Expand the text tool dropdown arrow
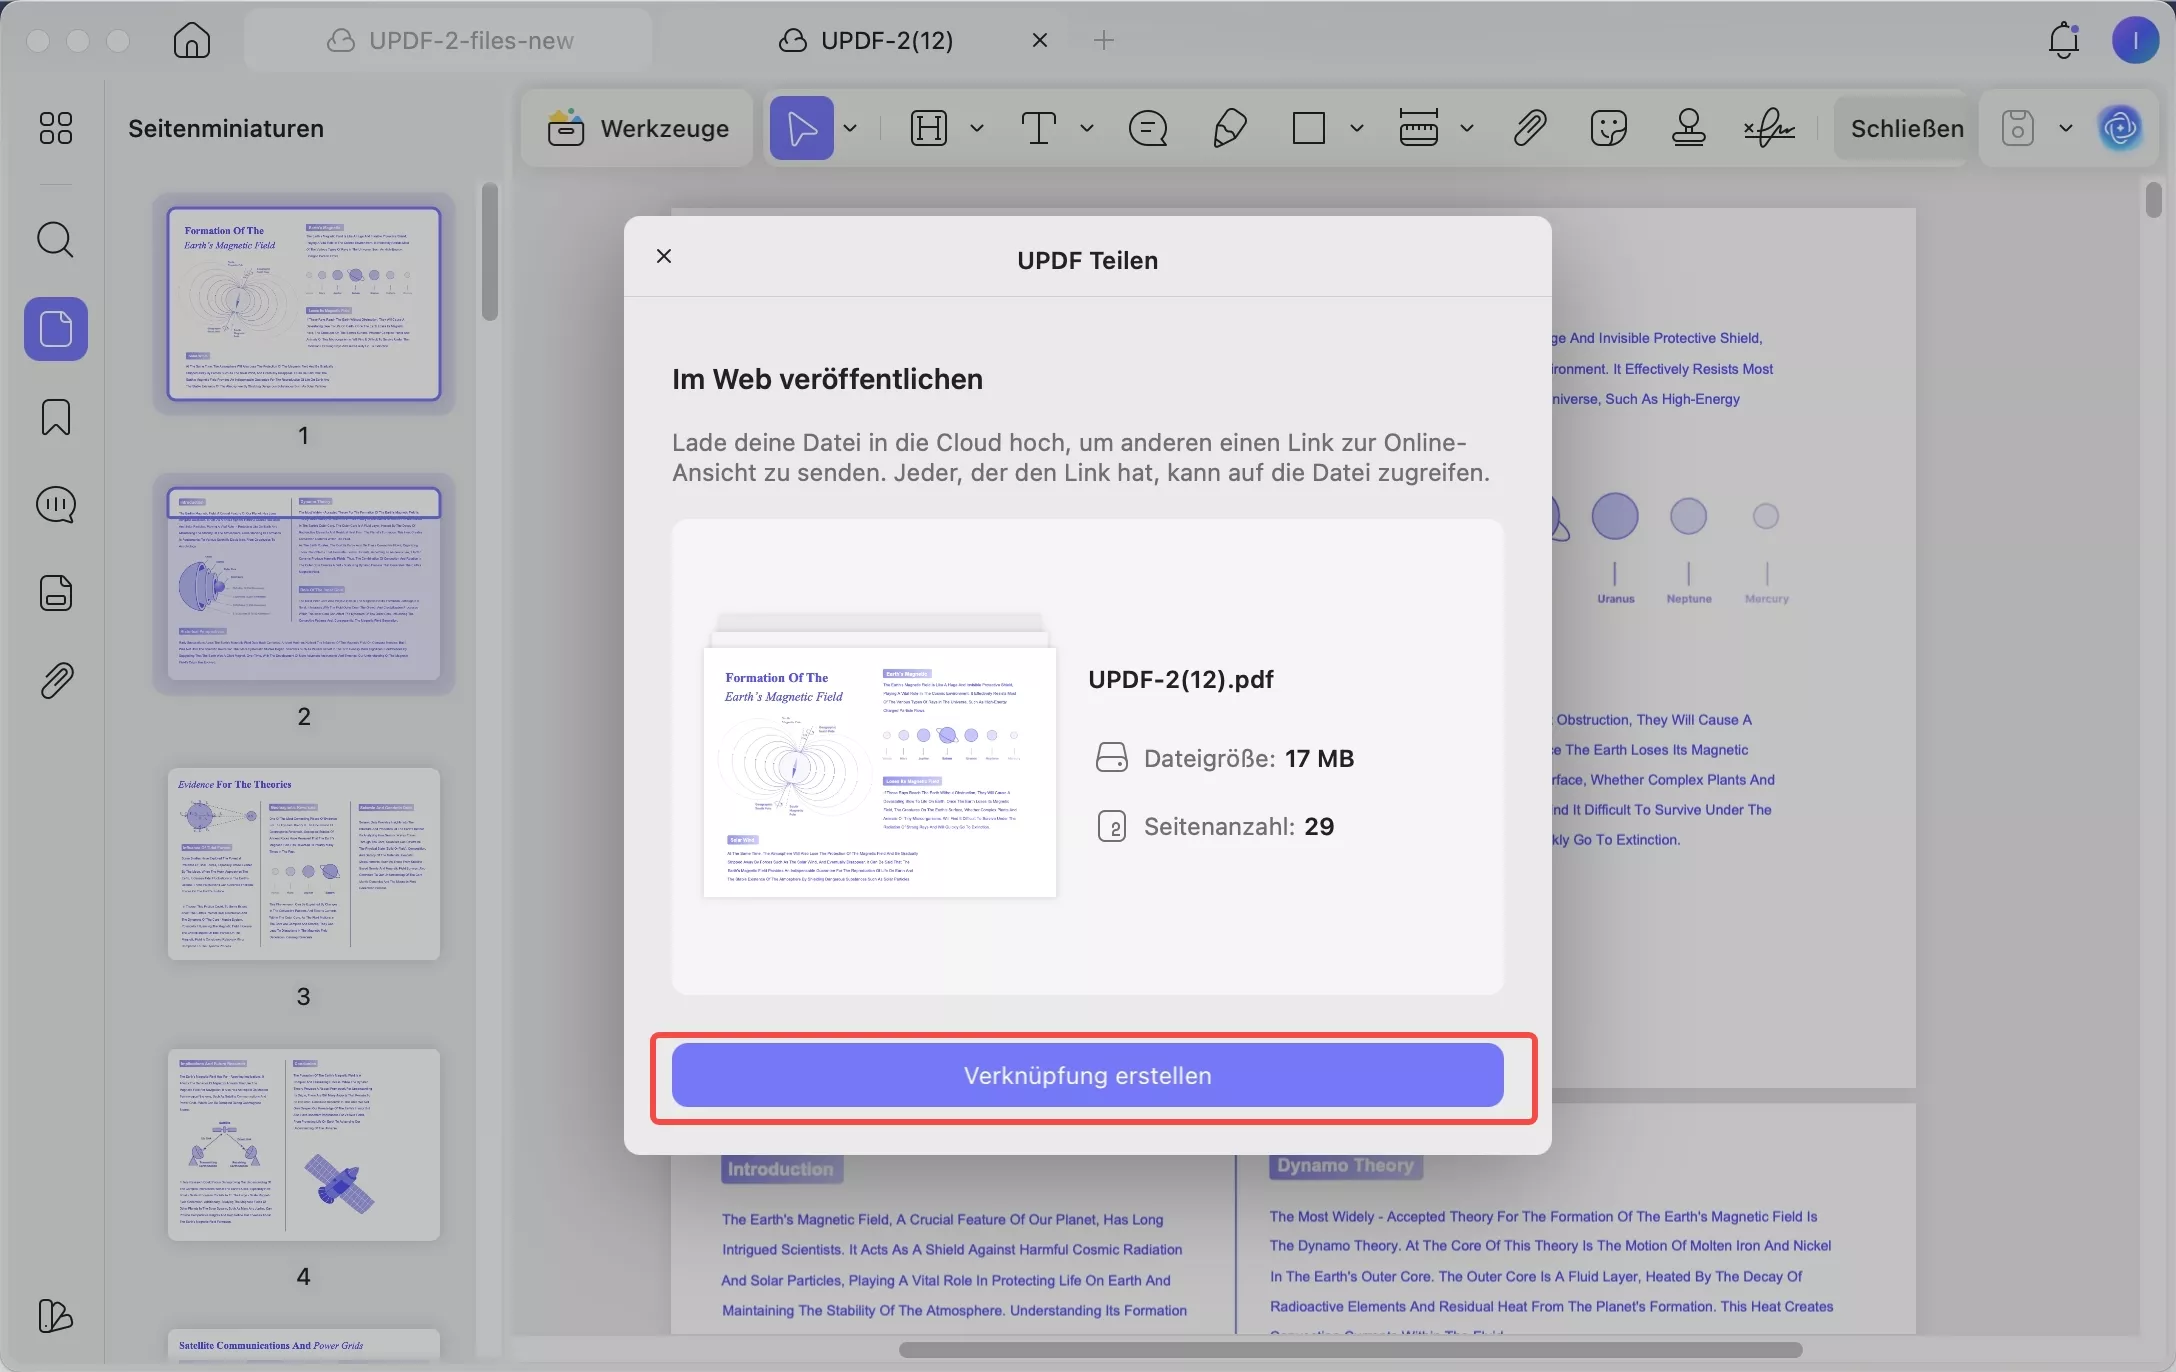2176x1372 pixels. (x=1087, y=128)
